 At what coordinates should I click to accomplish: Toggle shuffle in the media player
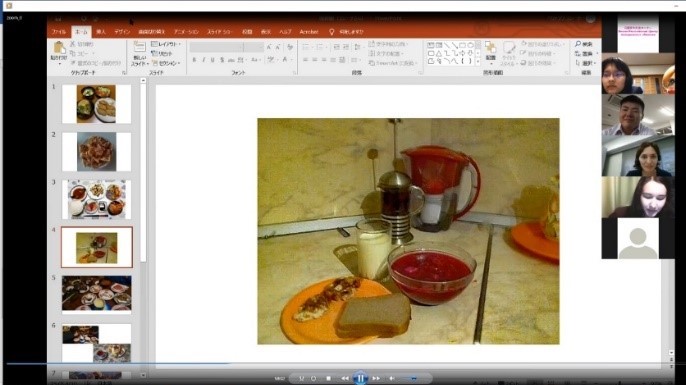[x=301, y=378]
